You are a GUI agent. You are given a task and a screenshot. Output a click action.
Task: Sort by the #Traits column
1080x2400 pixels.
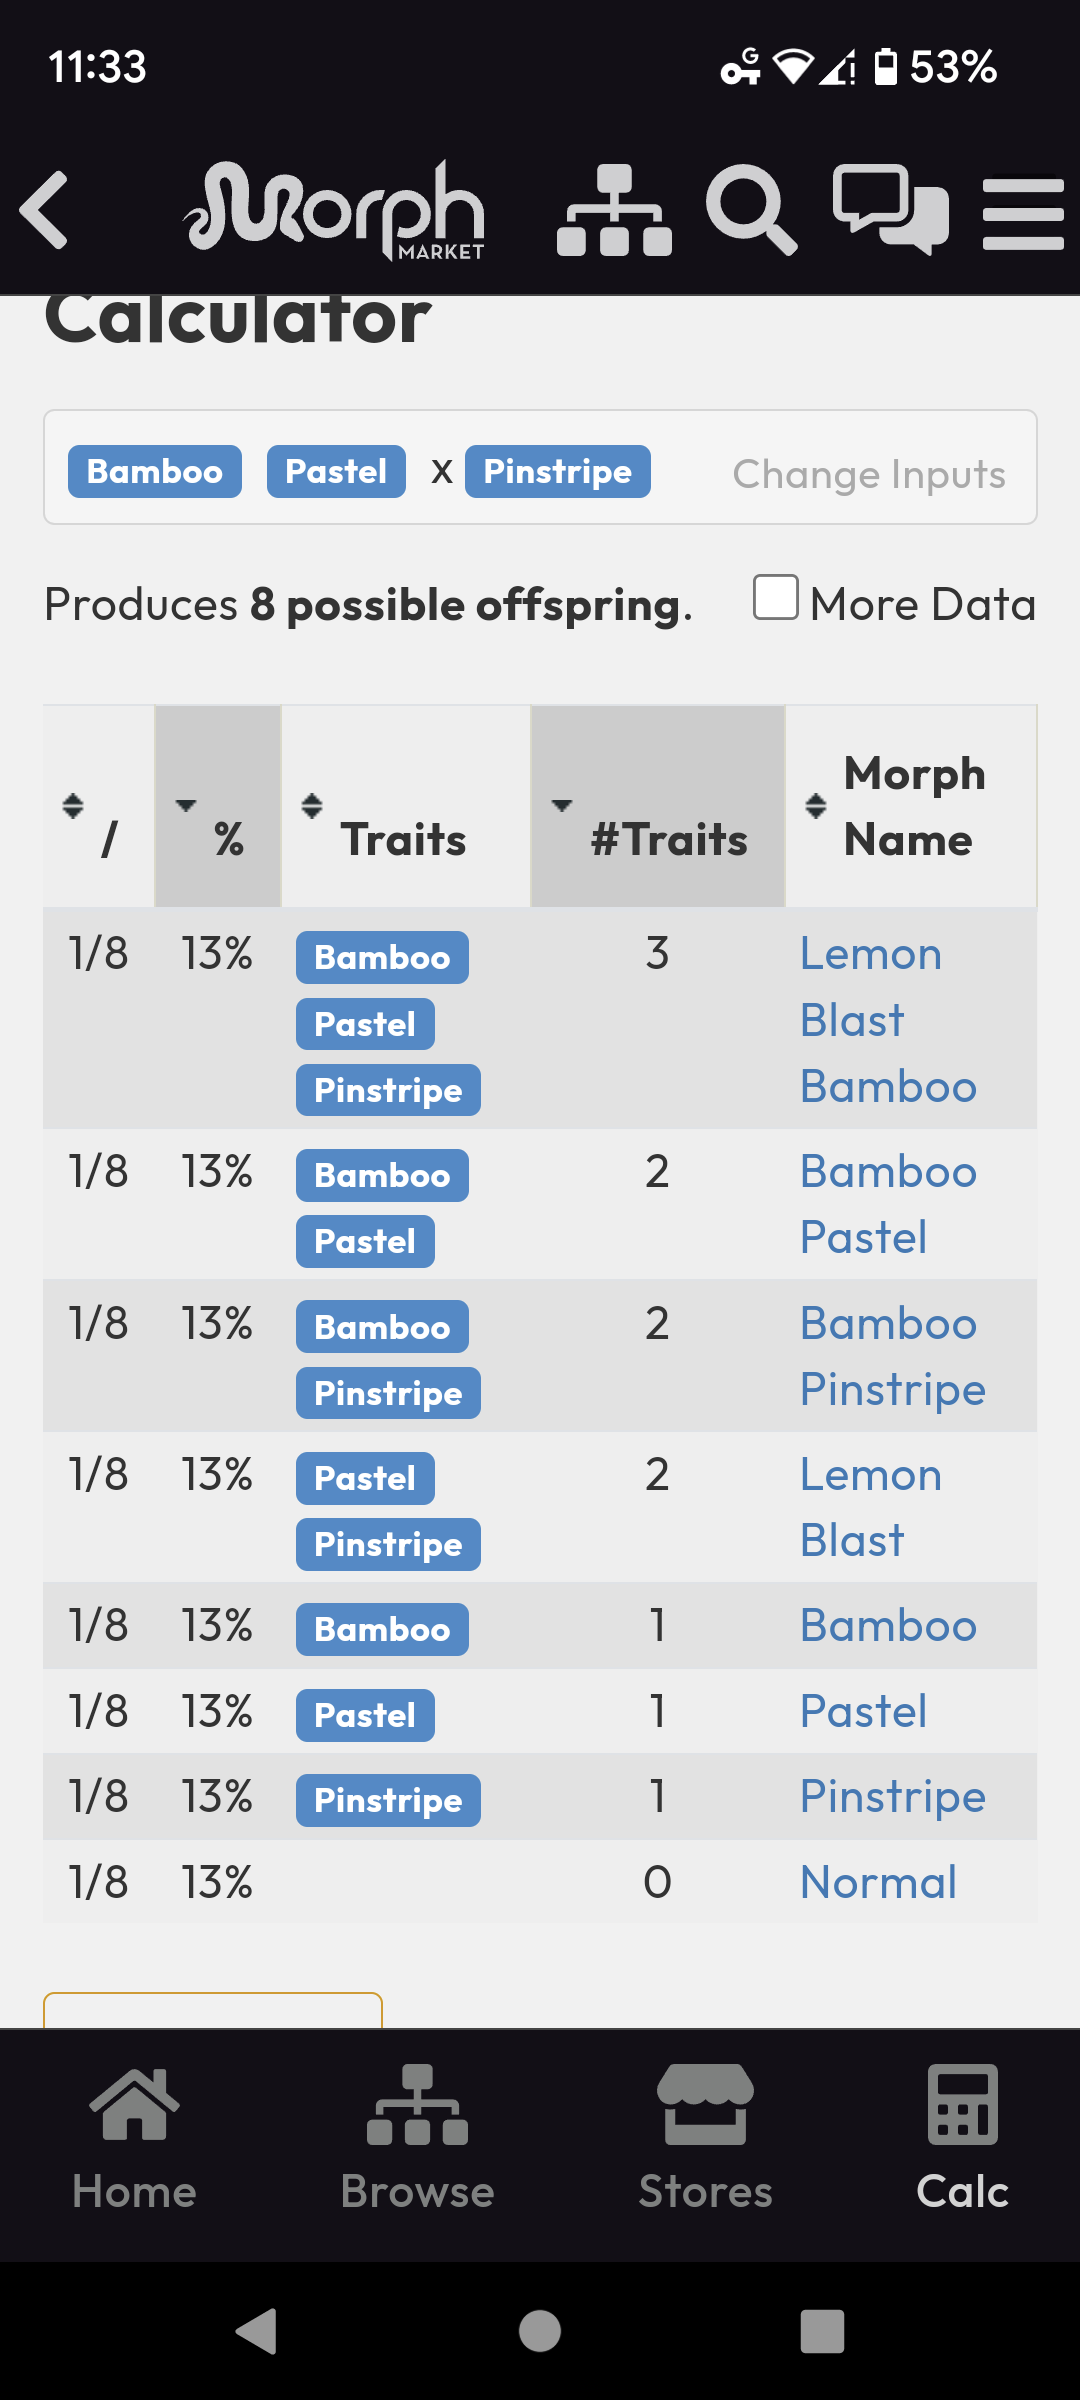point(658,807)
